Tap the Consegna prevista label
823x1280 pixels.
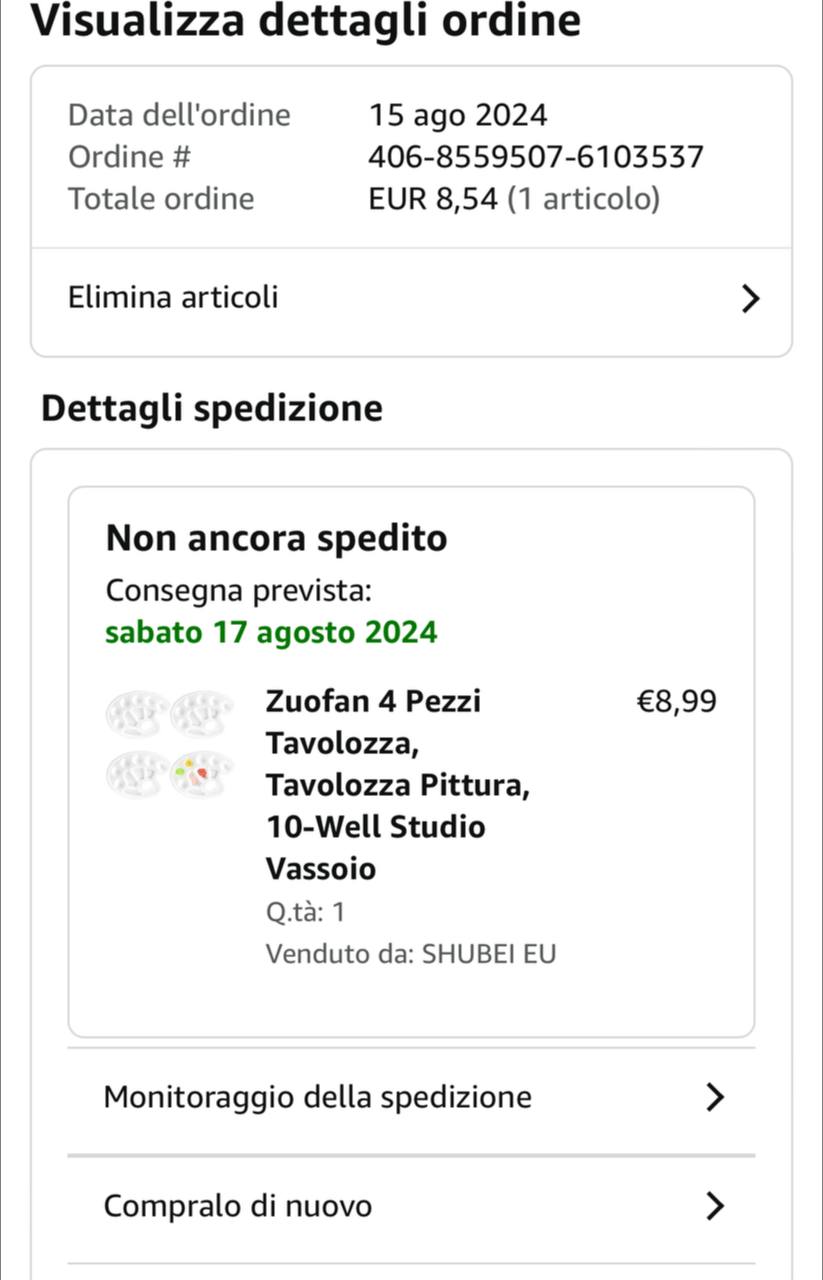pyautogui.click(x=239, y=591)
